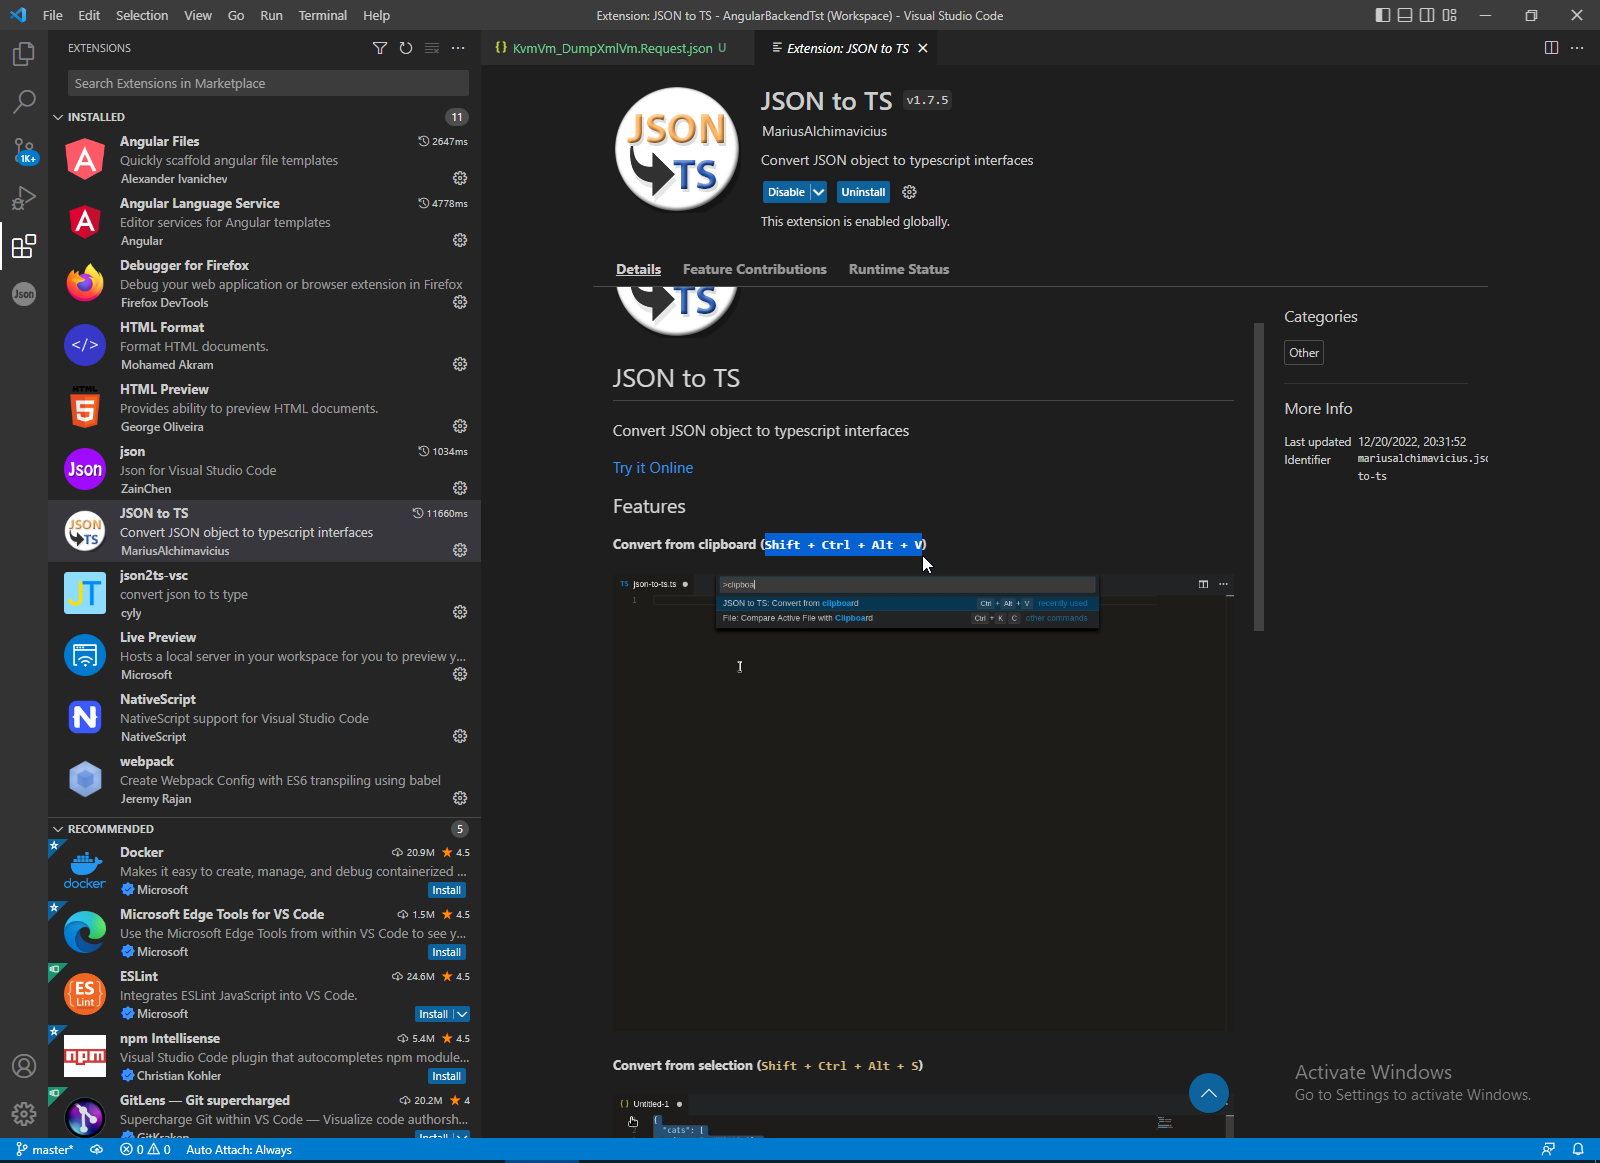Click the notifications bell in status bar
1600x1163 pixels.
tap(1578, 1150)
